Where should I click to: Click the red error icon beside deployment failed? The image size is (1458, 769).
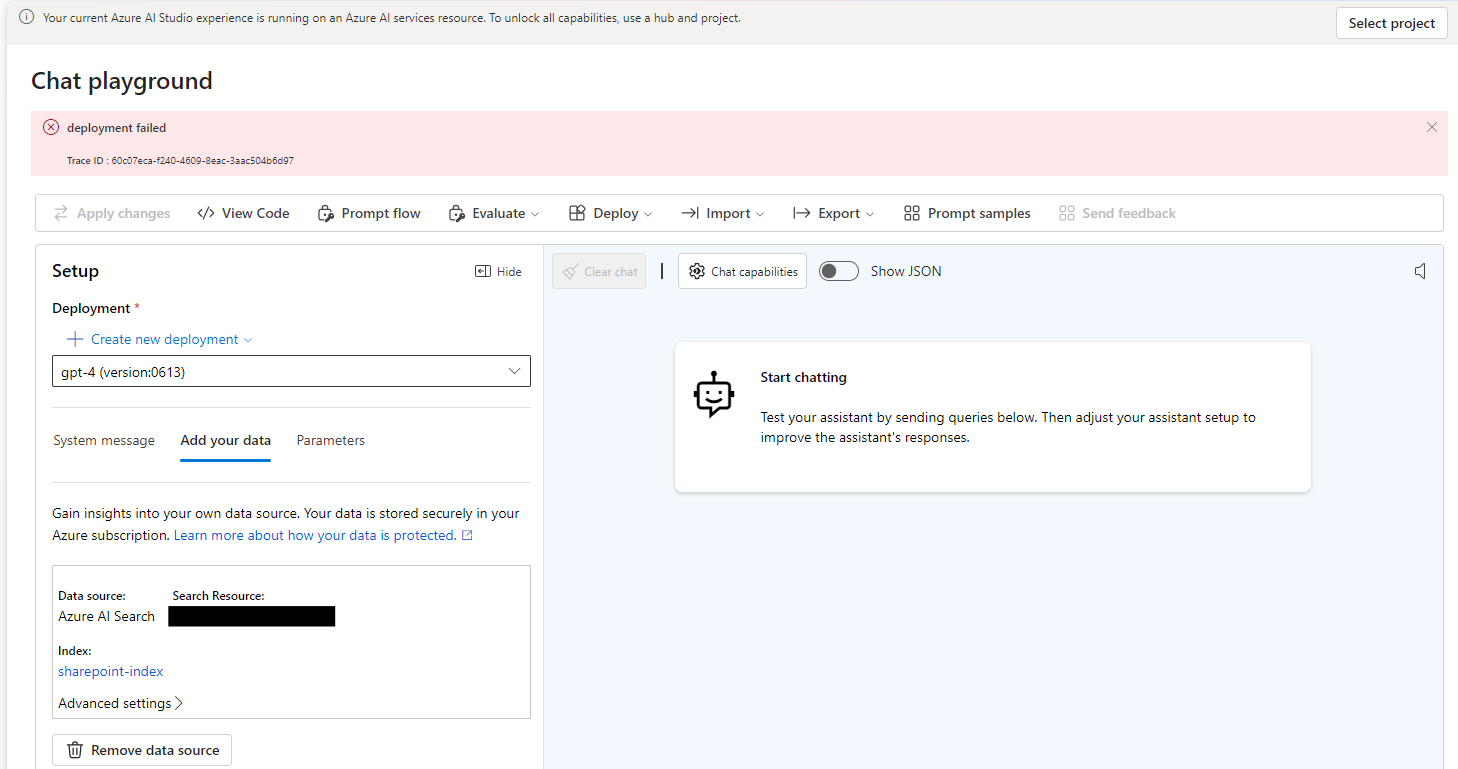(x=51, y=127)
